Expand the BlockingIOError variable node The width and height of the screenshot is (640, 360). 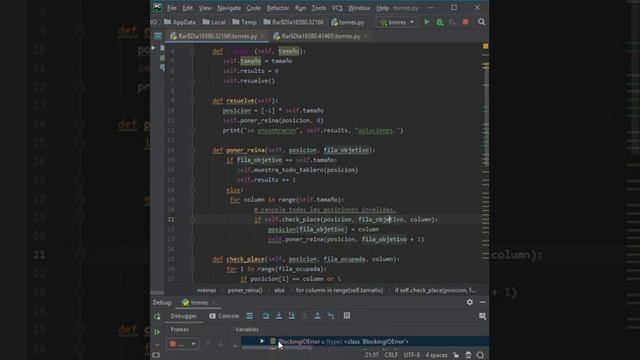pyautogui.click(x=262, y=341)
